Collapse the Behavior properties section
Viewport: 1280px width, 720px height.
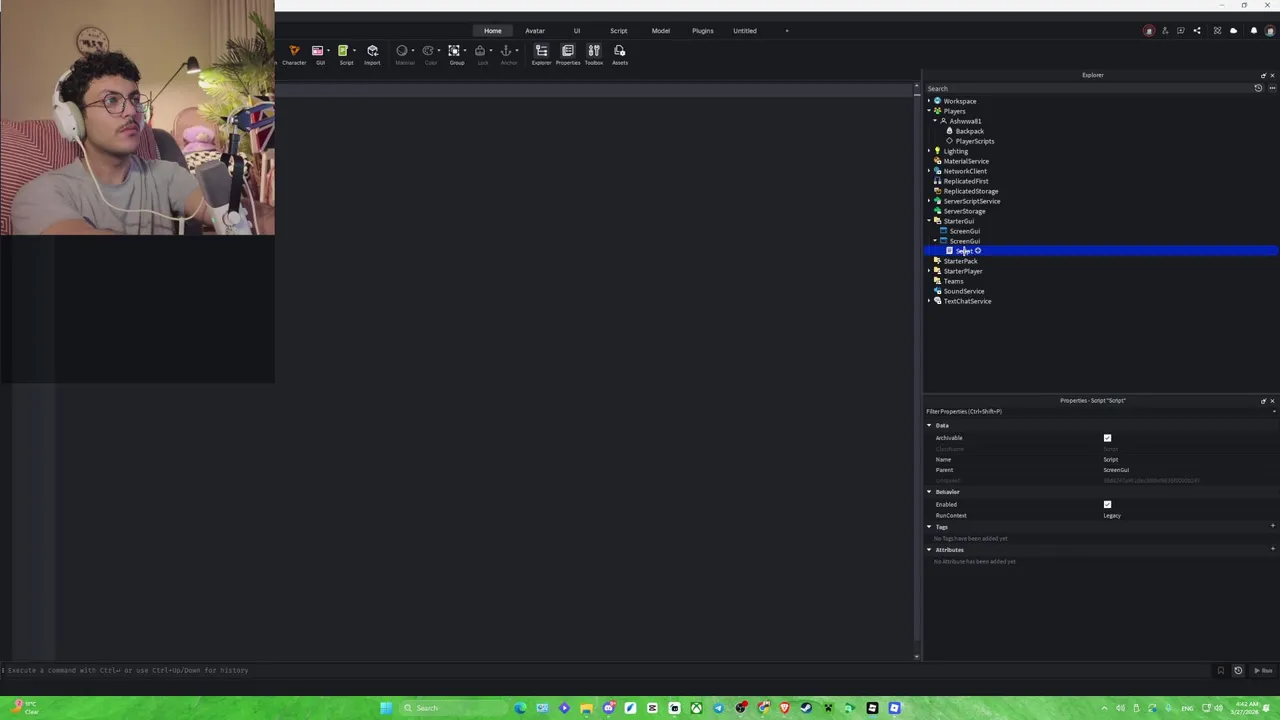tap(929, 492)
